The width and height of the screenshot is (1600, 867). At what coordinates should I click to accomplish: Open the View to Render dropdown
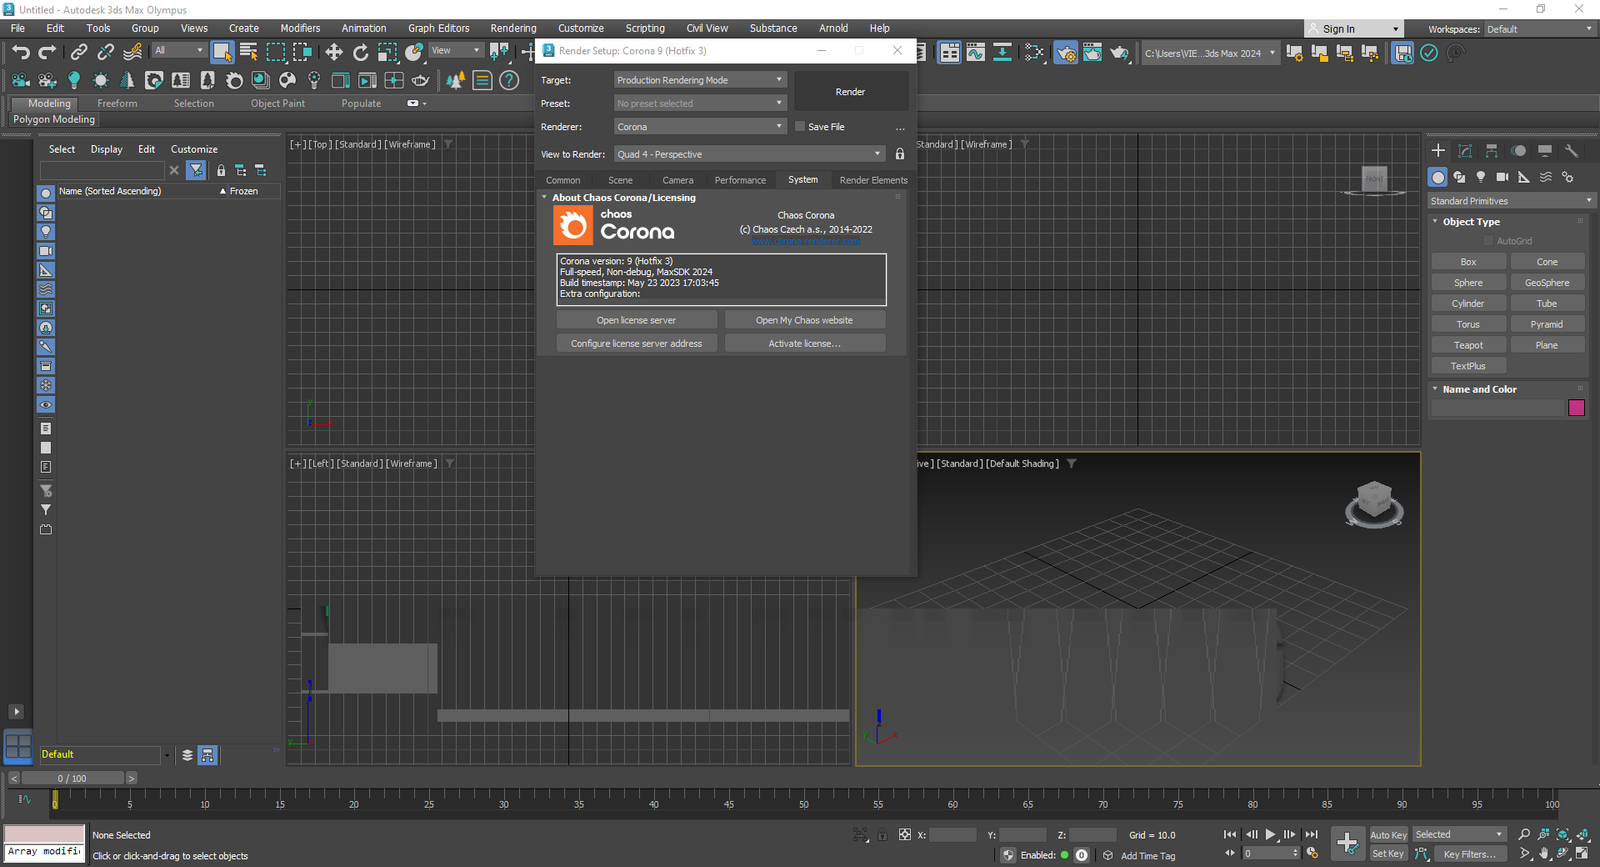pyautogui.click(x=749, y=154)
